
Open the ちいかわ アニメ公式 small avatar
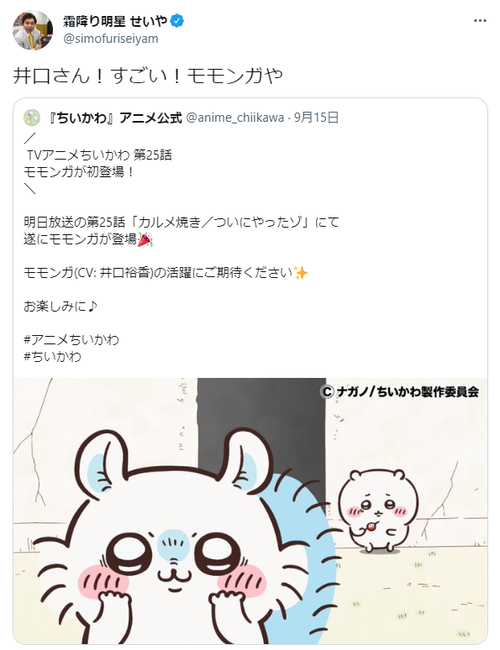[32, 118]
